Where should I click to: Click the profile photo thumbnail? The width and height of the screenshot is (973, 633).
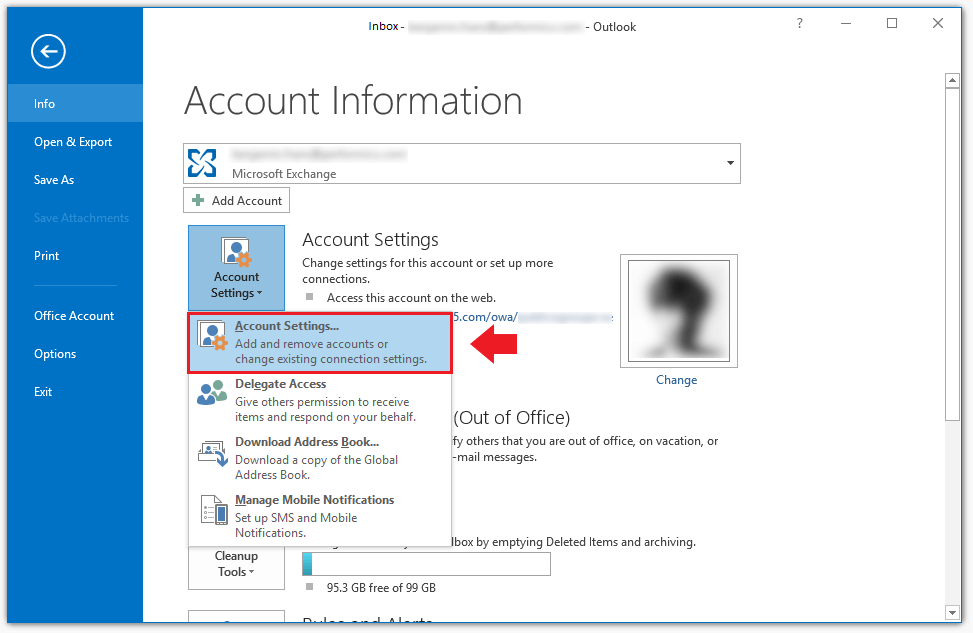[678, 310]
